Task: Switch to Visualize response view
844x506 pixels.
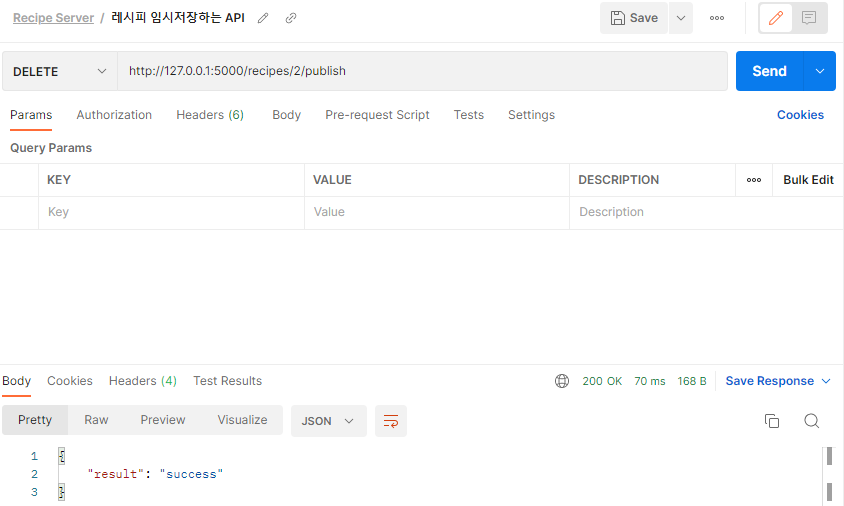Action: (x=242, y=420)
